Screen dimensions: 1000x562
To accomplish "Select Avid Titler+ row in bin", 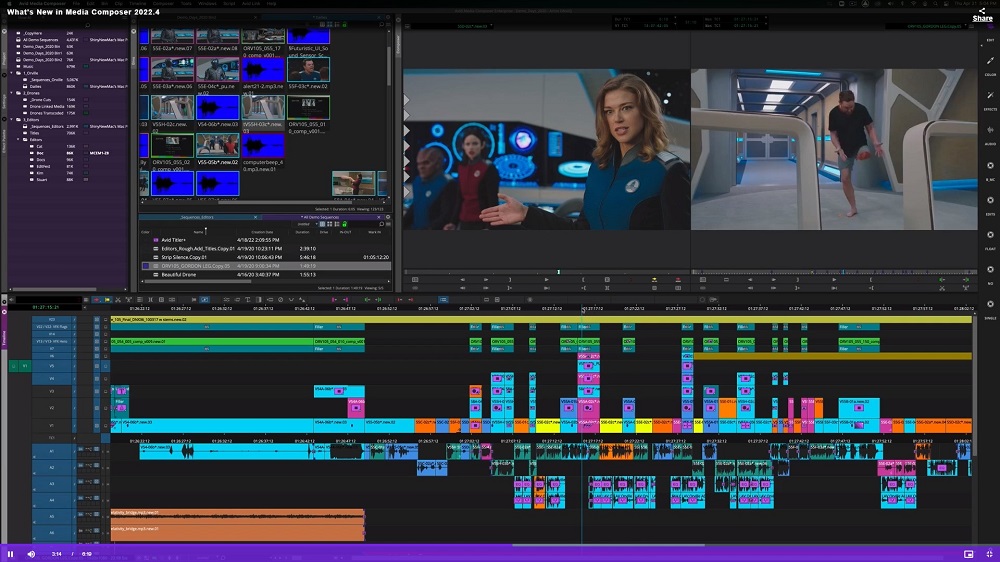I will tap(265, 240).
